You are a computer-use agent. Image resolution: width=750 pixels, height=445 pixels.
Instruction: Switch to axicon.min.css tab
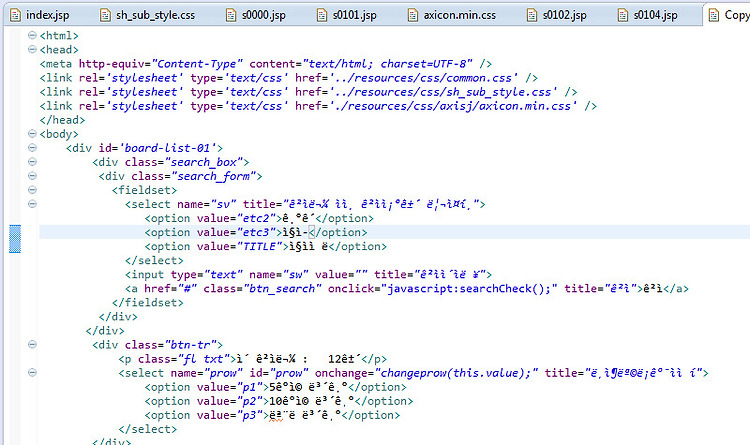click(452, 15)
